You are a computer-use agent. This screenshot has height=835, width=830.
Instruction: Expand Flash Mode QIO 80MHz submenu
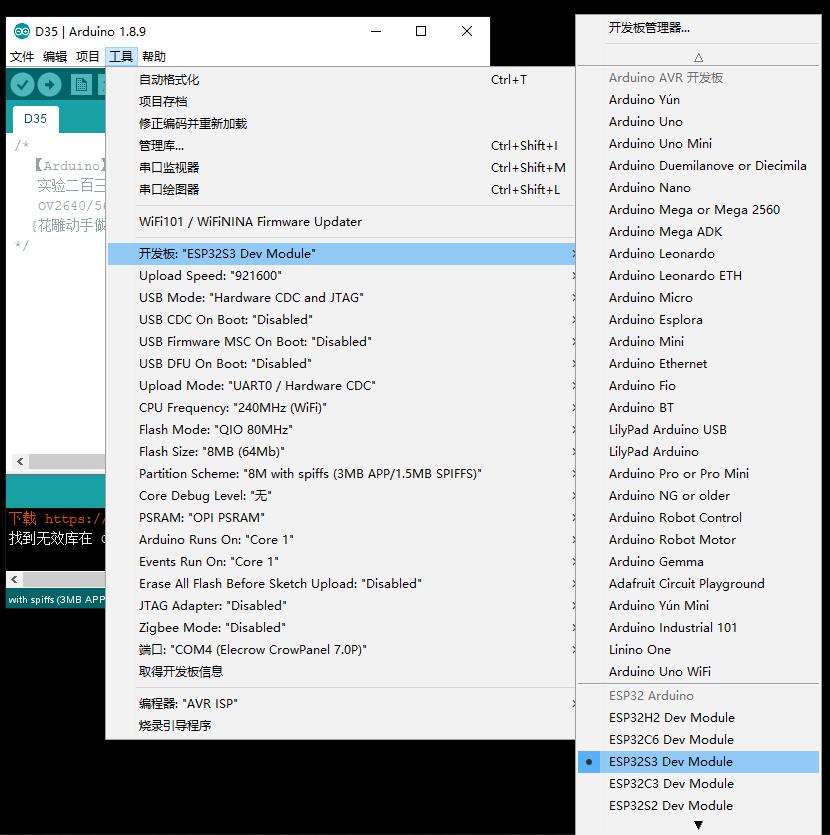point(341,430)
